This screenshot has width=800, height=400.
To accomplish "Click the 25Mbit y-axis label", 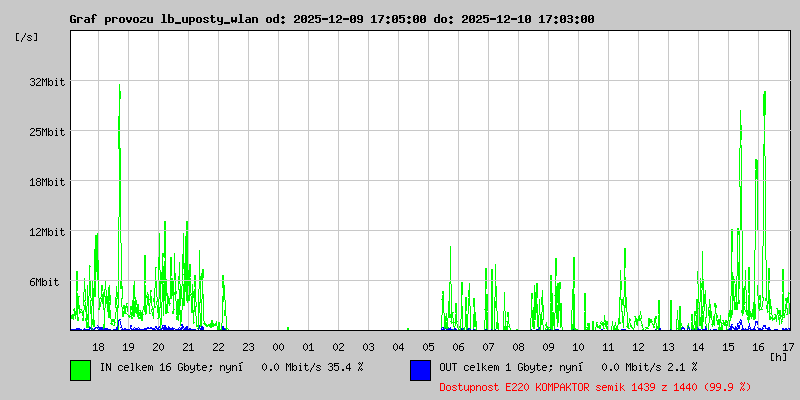I will point(47,132).
